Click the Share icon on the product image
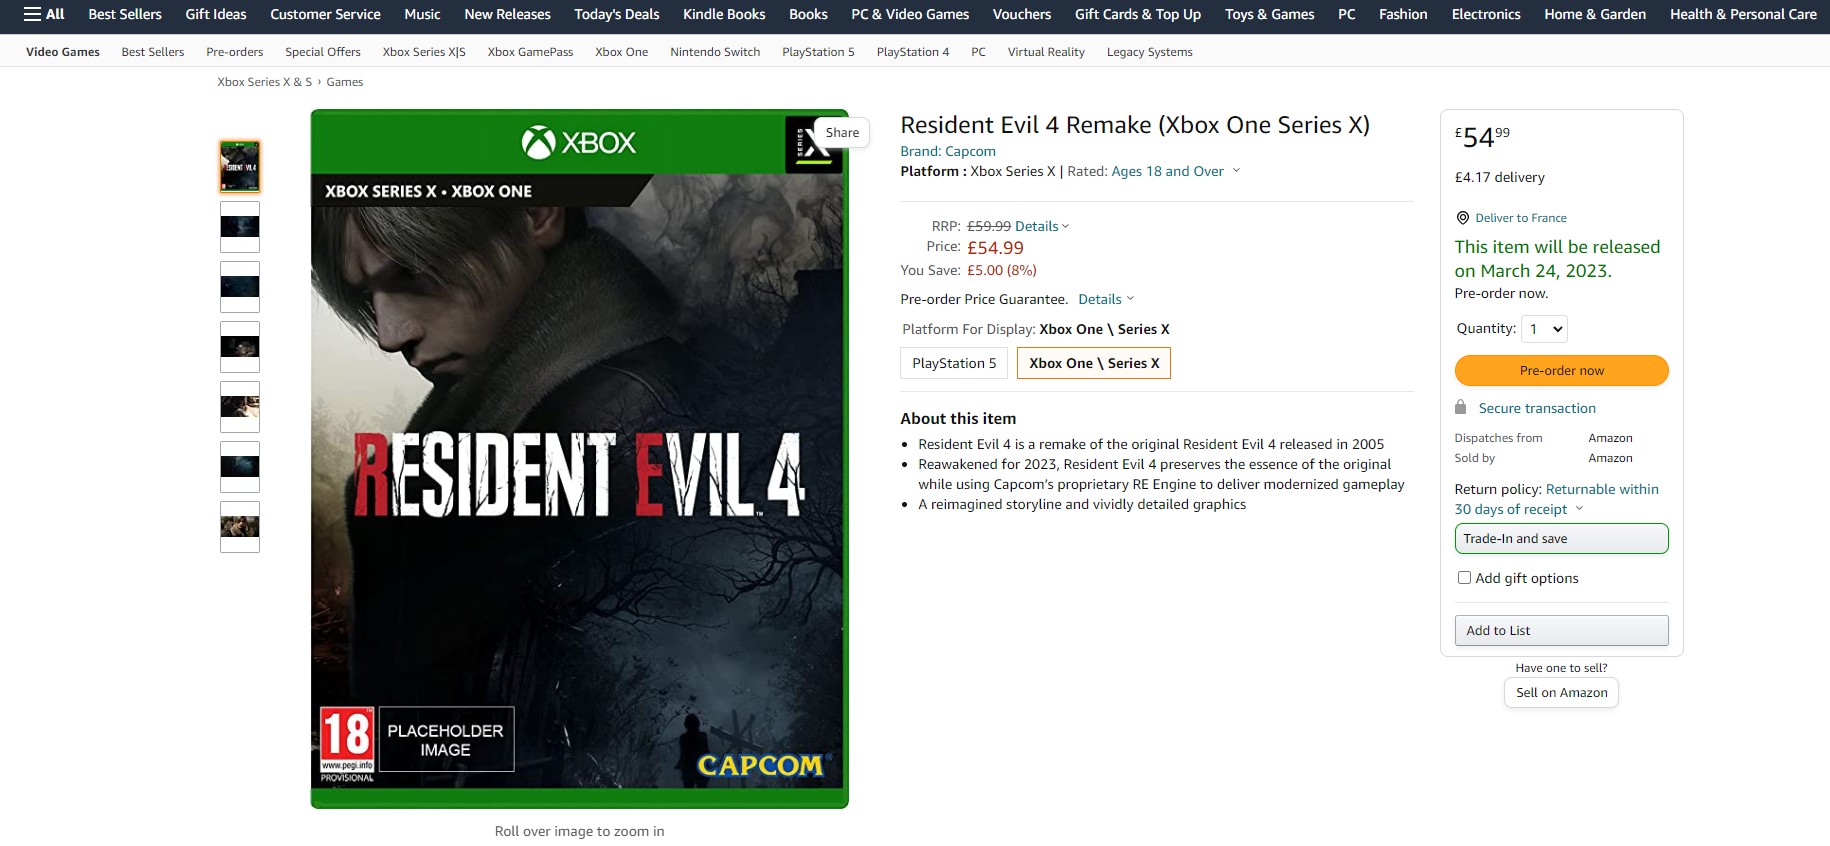 (x=840, y=131)
